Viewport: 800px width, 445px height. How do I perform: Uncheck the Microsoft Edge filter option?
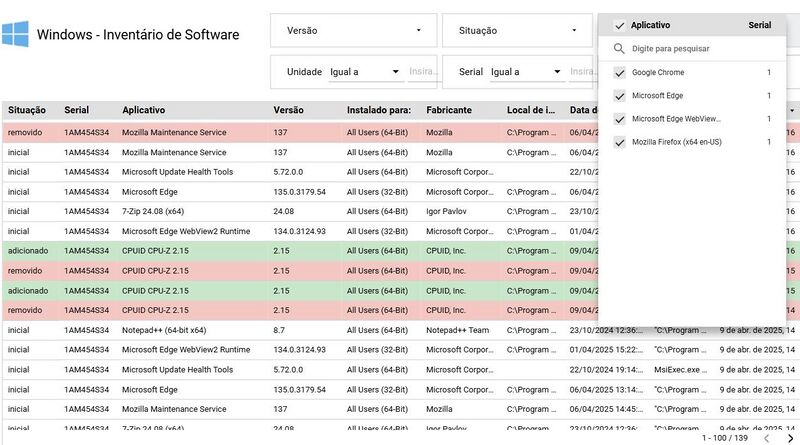[x=620, y=95]
